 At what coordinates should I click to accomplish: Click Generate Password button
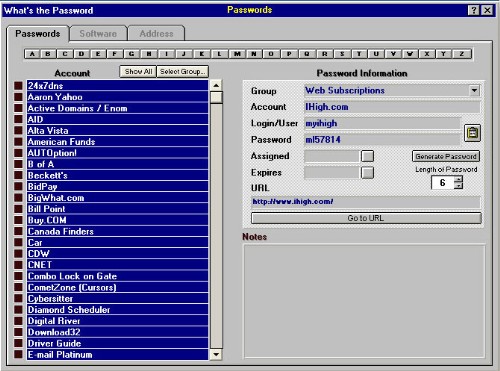point(446,156)
